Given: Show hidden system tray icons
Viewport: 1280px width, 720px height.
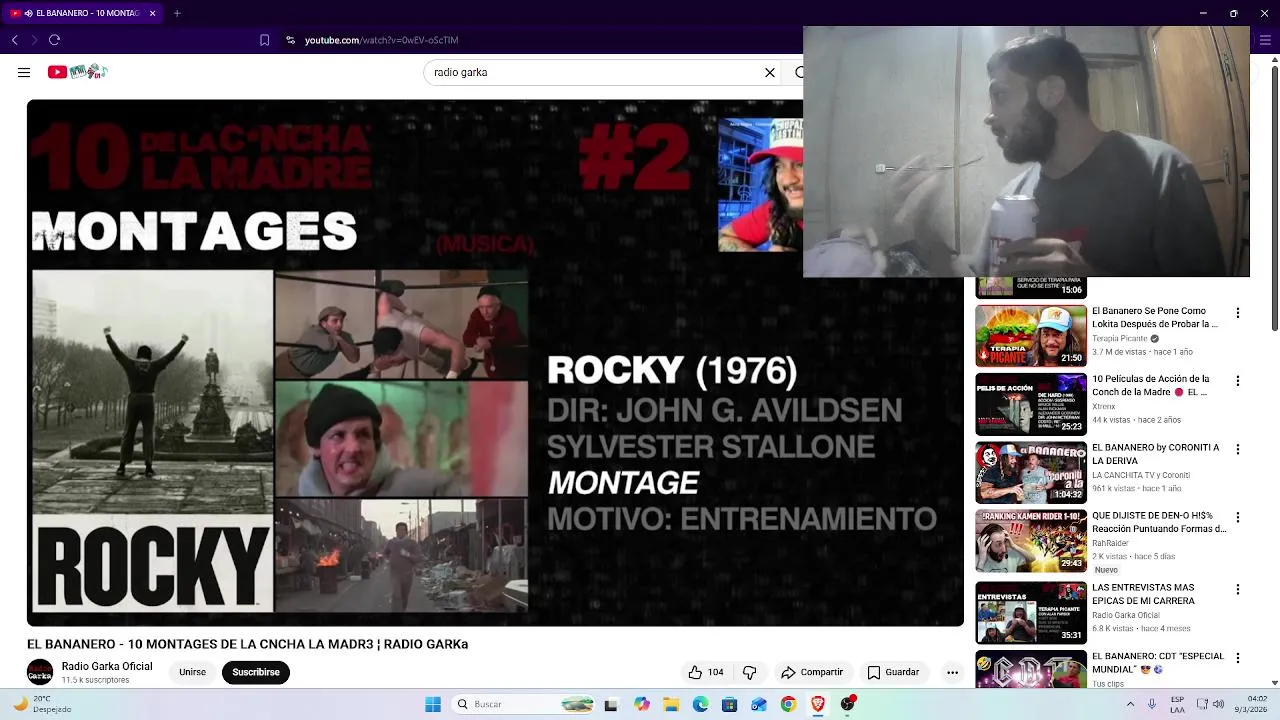Looking at the screenshot, I should point(1130,704).
